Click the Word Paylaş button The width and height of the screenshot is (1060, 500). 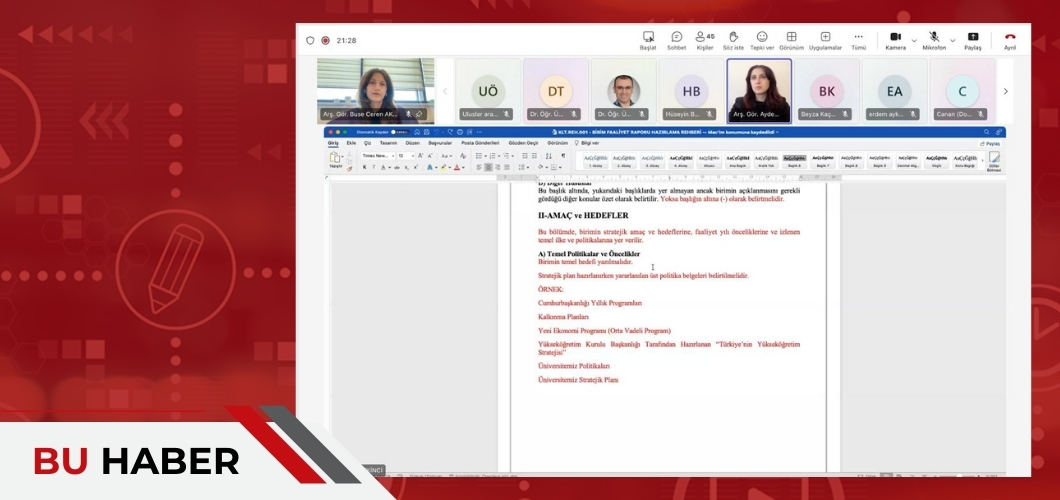[x=990, y=143]
